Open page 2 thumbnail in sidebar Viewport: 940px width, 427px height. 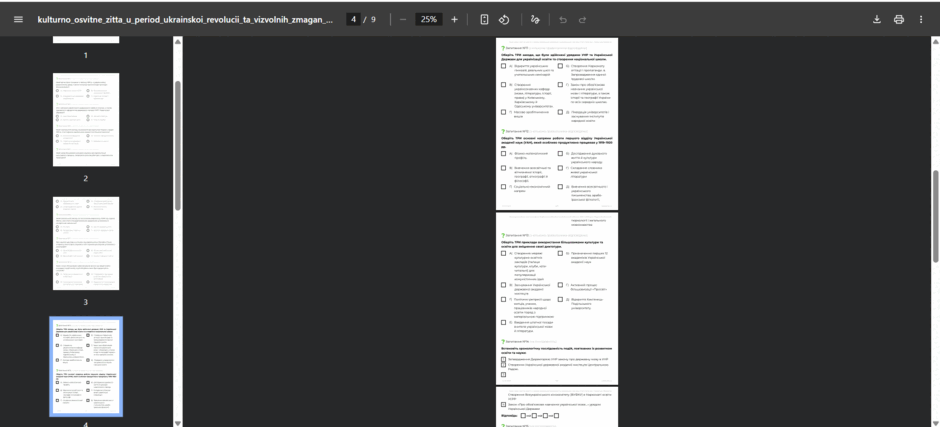click(86, 119)
